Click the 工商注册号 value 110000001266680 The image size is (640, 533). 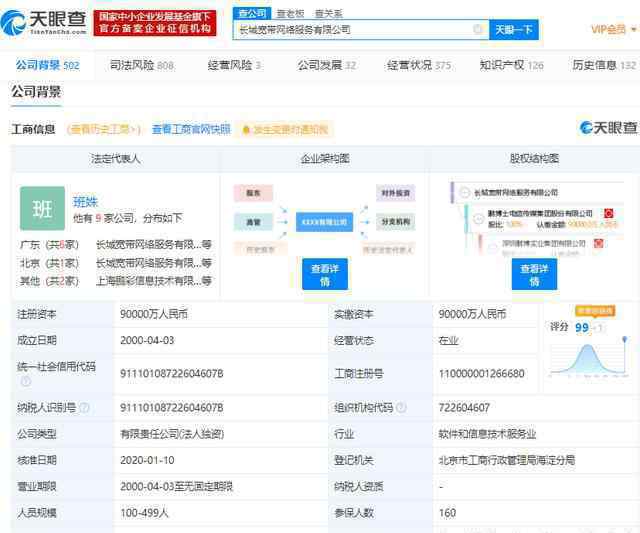(x=482, y=373)
